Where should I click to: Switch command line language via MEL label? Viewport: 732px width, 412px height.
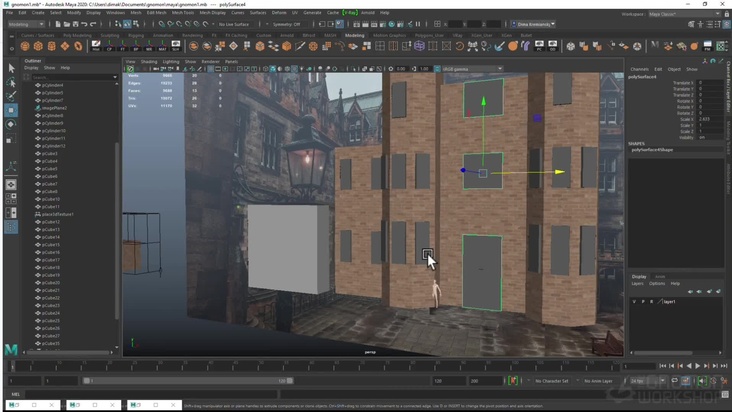tap(15, 394)
